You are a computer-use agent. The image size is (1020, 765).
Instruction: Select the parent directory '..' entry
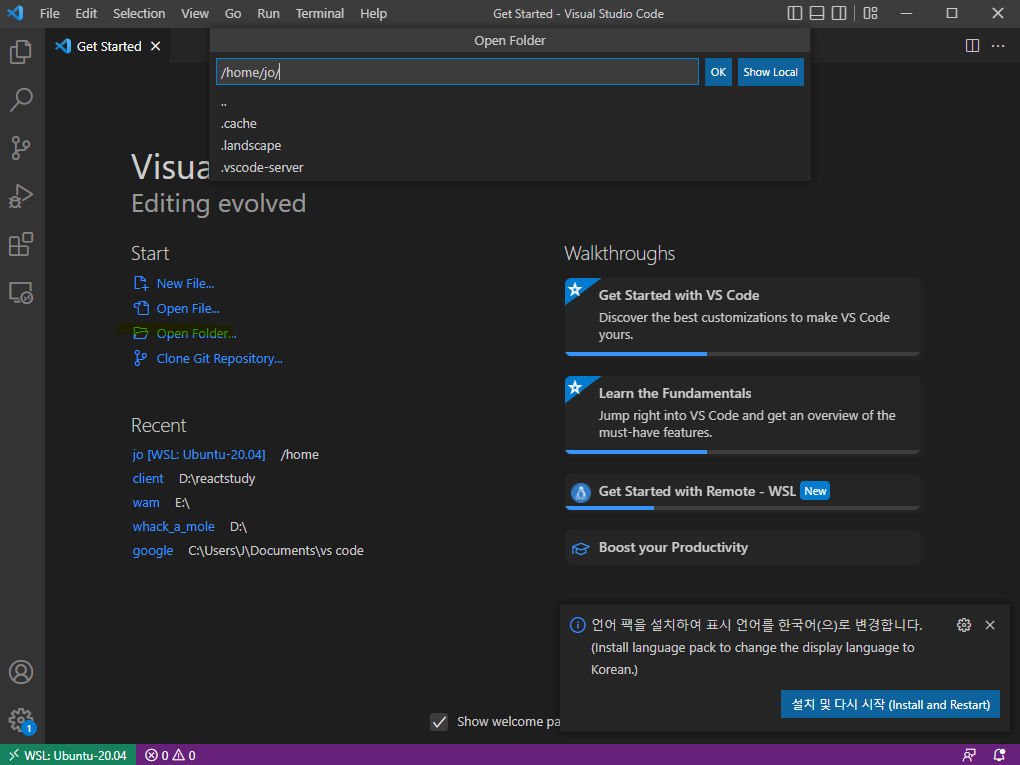click(510, 102)
